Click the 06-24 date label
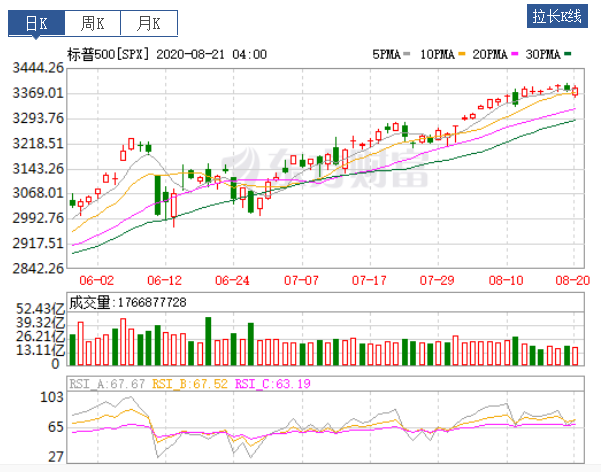601x472 pixels. (x=232, y=281)
